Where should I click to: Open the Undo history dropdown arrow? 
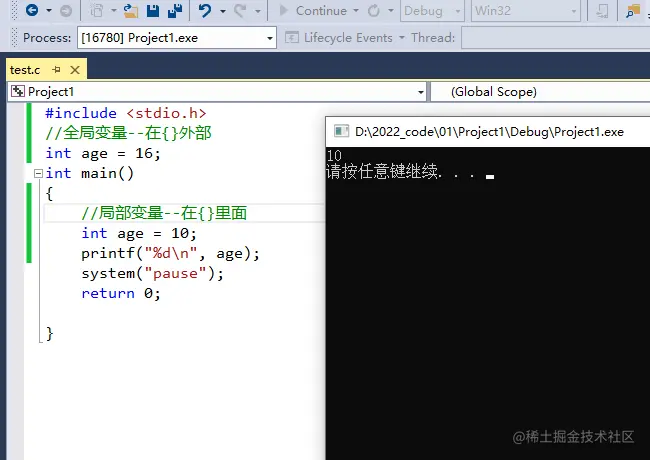223,11
